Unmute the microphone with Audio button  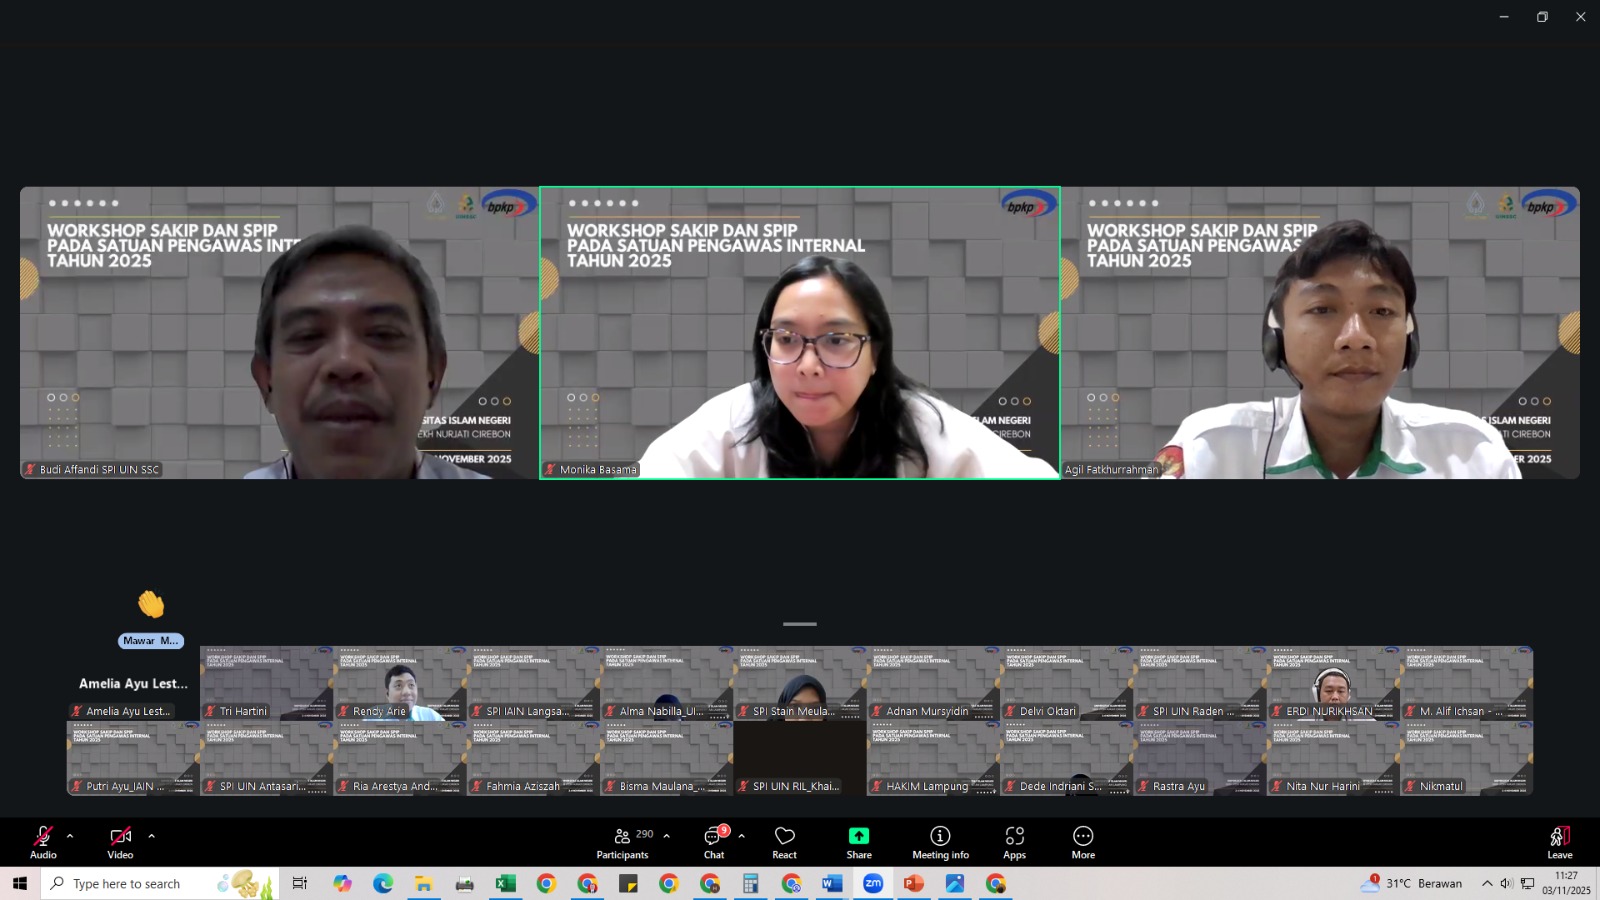[x=43, y=841]
